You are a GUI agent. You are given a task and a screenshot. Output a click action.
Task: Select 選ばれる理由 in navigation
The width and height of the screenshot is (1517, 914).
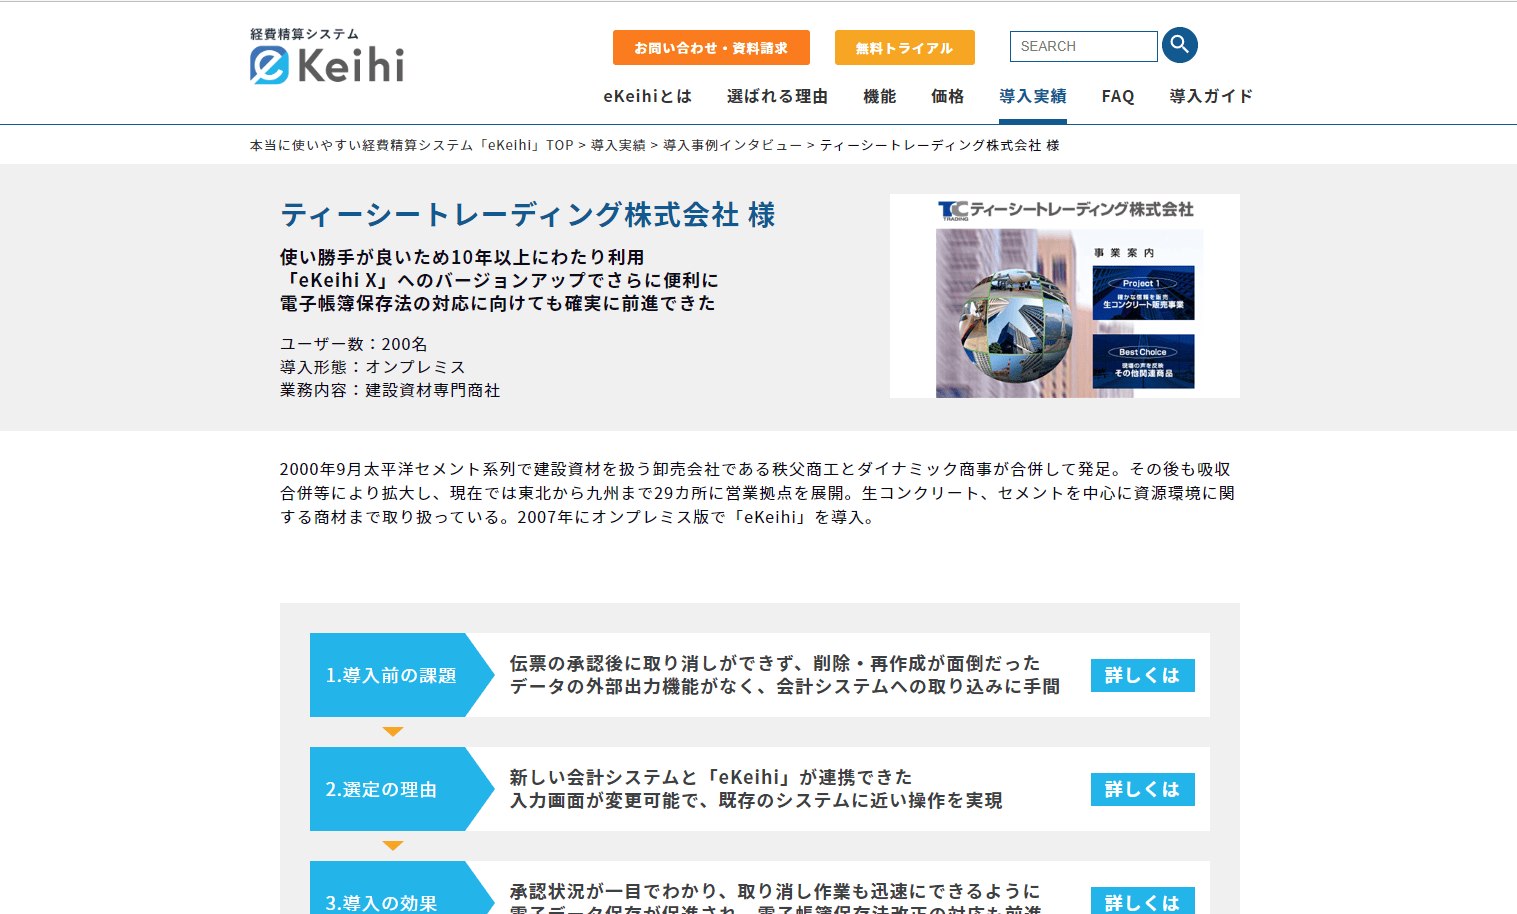[x=777, y=96]
